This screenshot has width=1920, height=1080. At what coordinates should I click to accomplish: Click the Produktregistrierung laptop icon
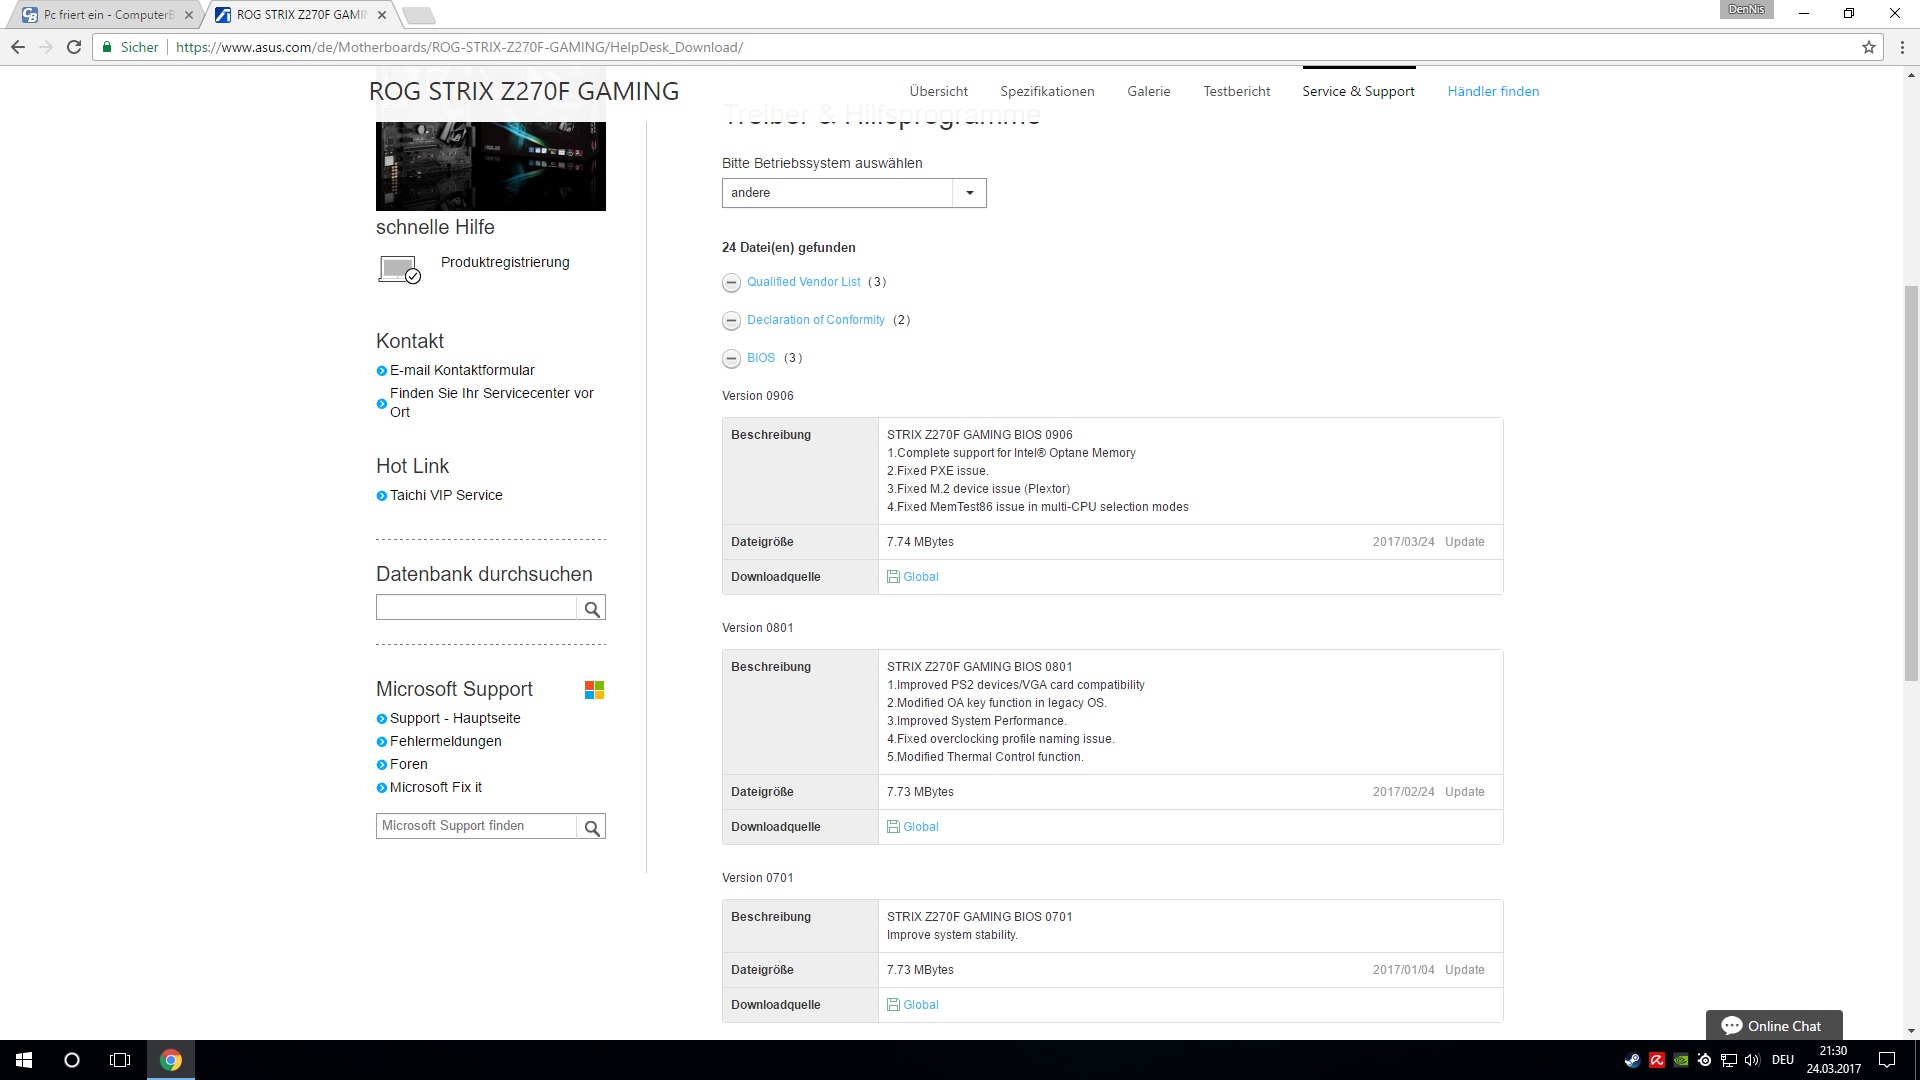pyautogui.click(x=399, y=269)
